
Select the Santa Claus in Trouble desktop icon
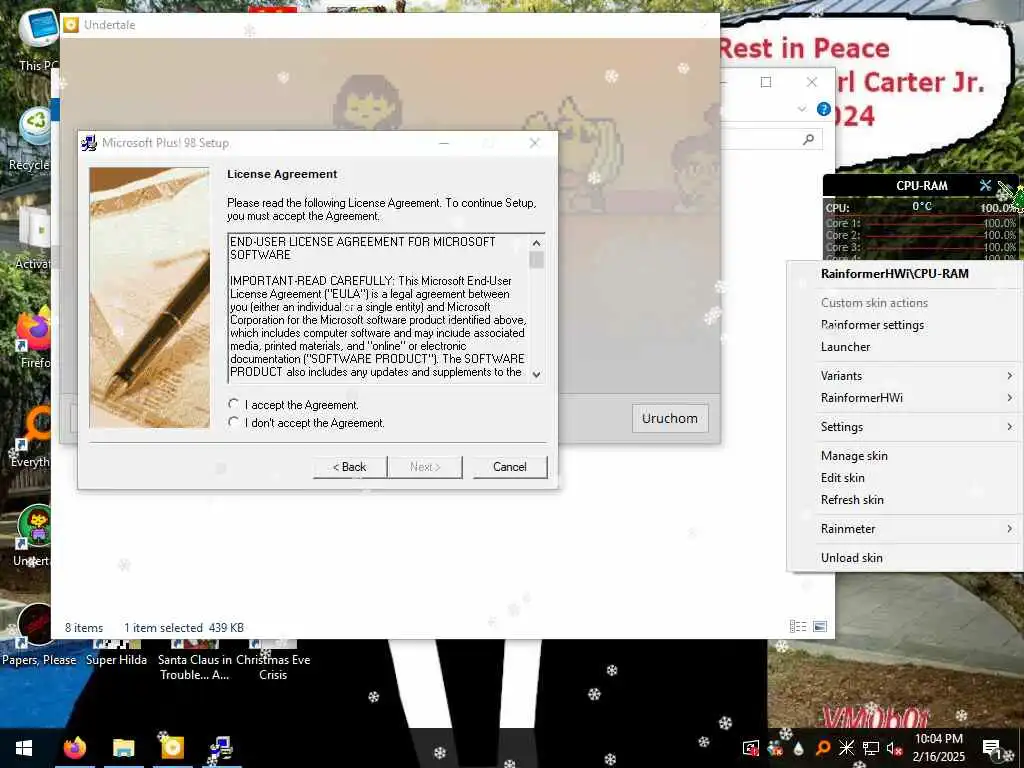[195, 660]
